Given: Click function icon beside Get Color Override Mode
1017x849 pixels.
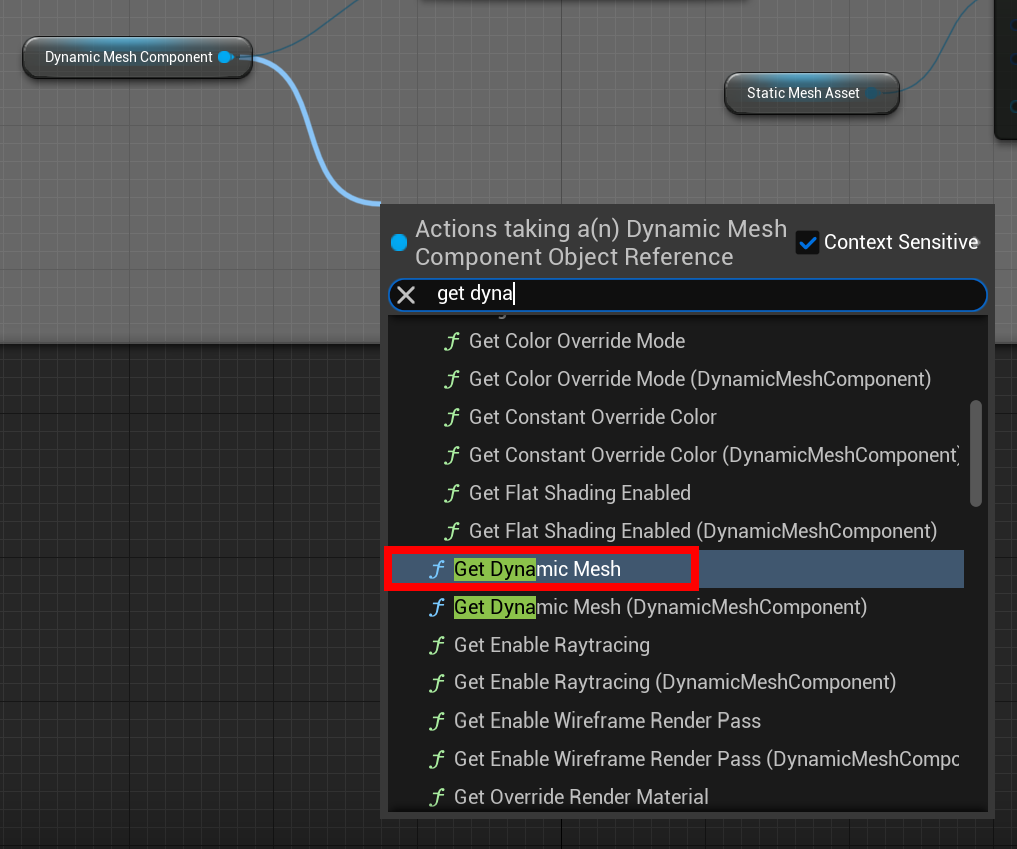Looking at the screenshot, I should click(452, 341).
